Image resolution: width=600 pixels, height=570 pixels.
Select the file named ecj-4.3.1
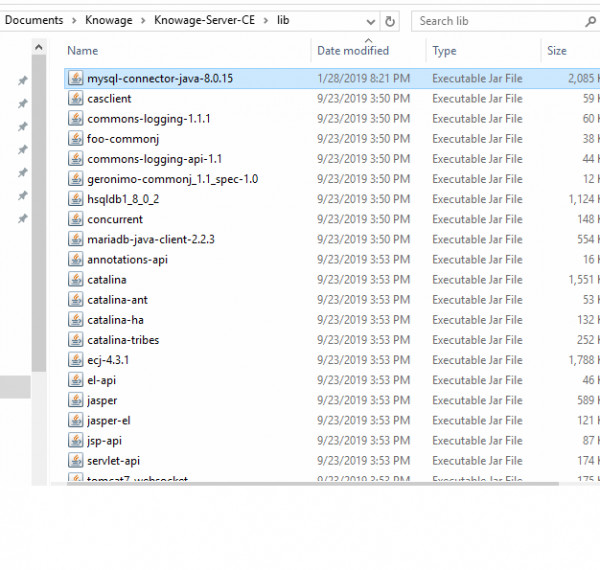point(108,360)
